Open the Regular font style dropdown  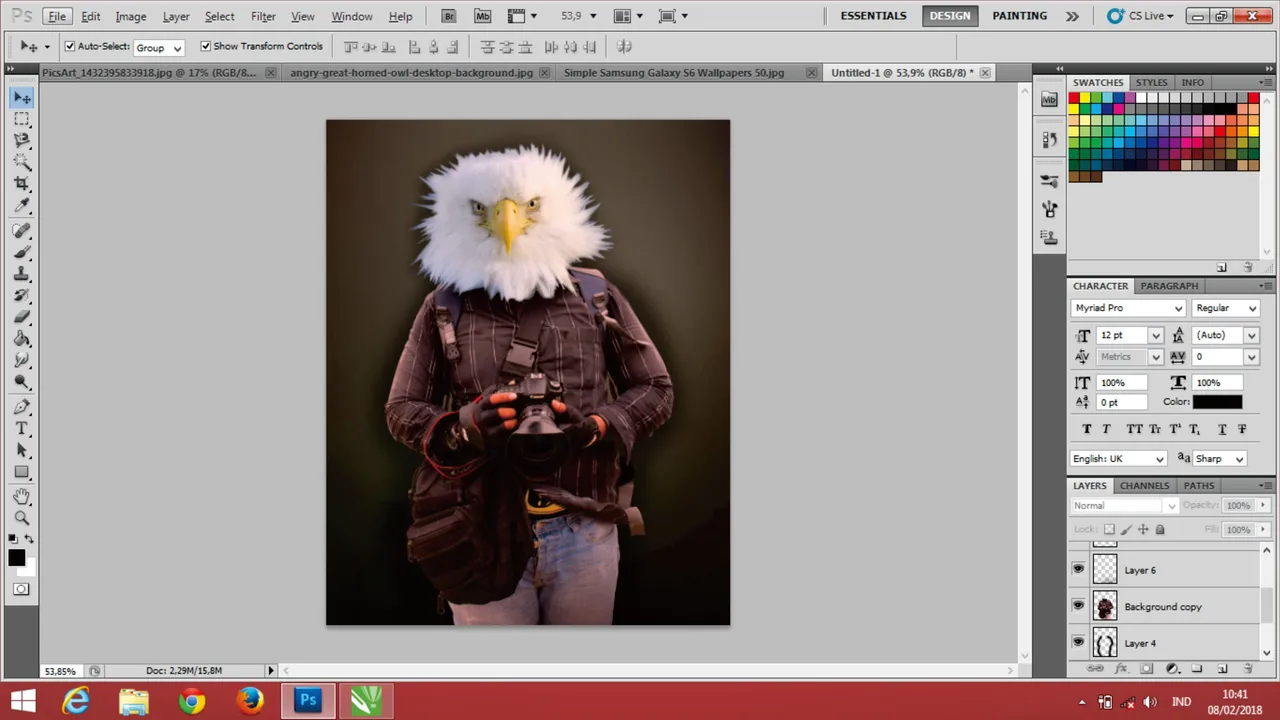1225,308
